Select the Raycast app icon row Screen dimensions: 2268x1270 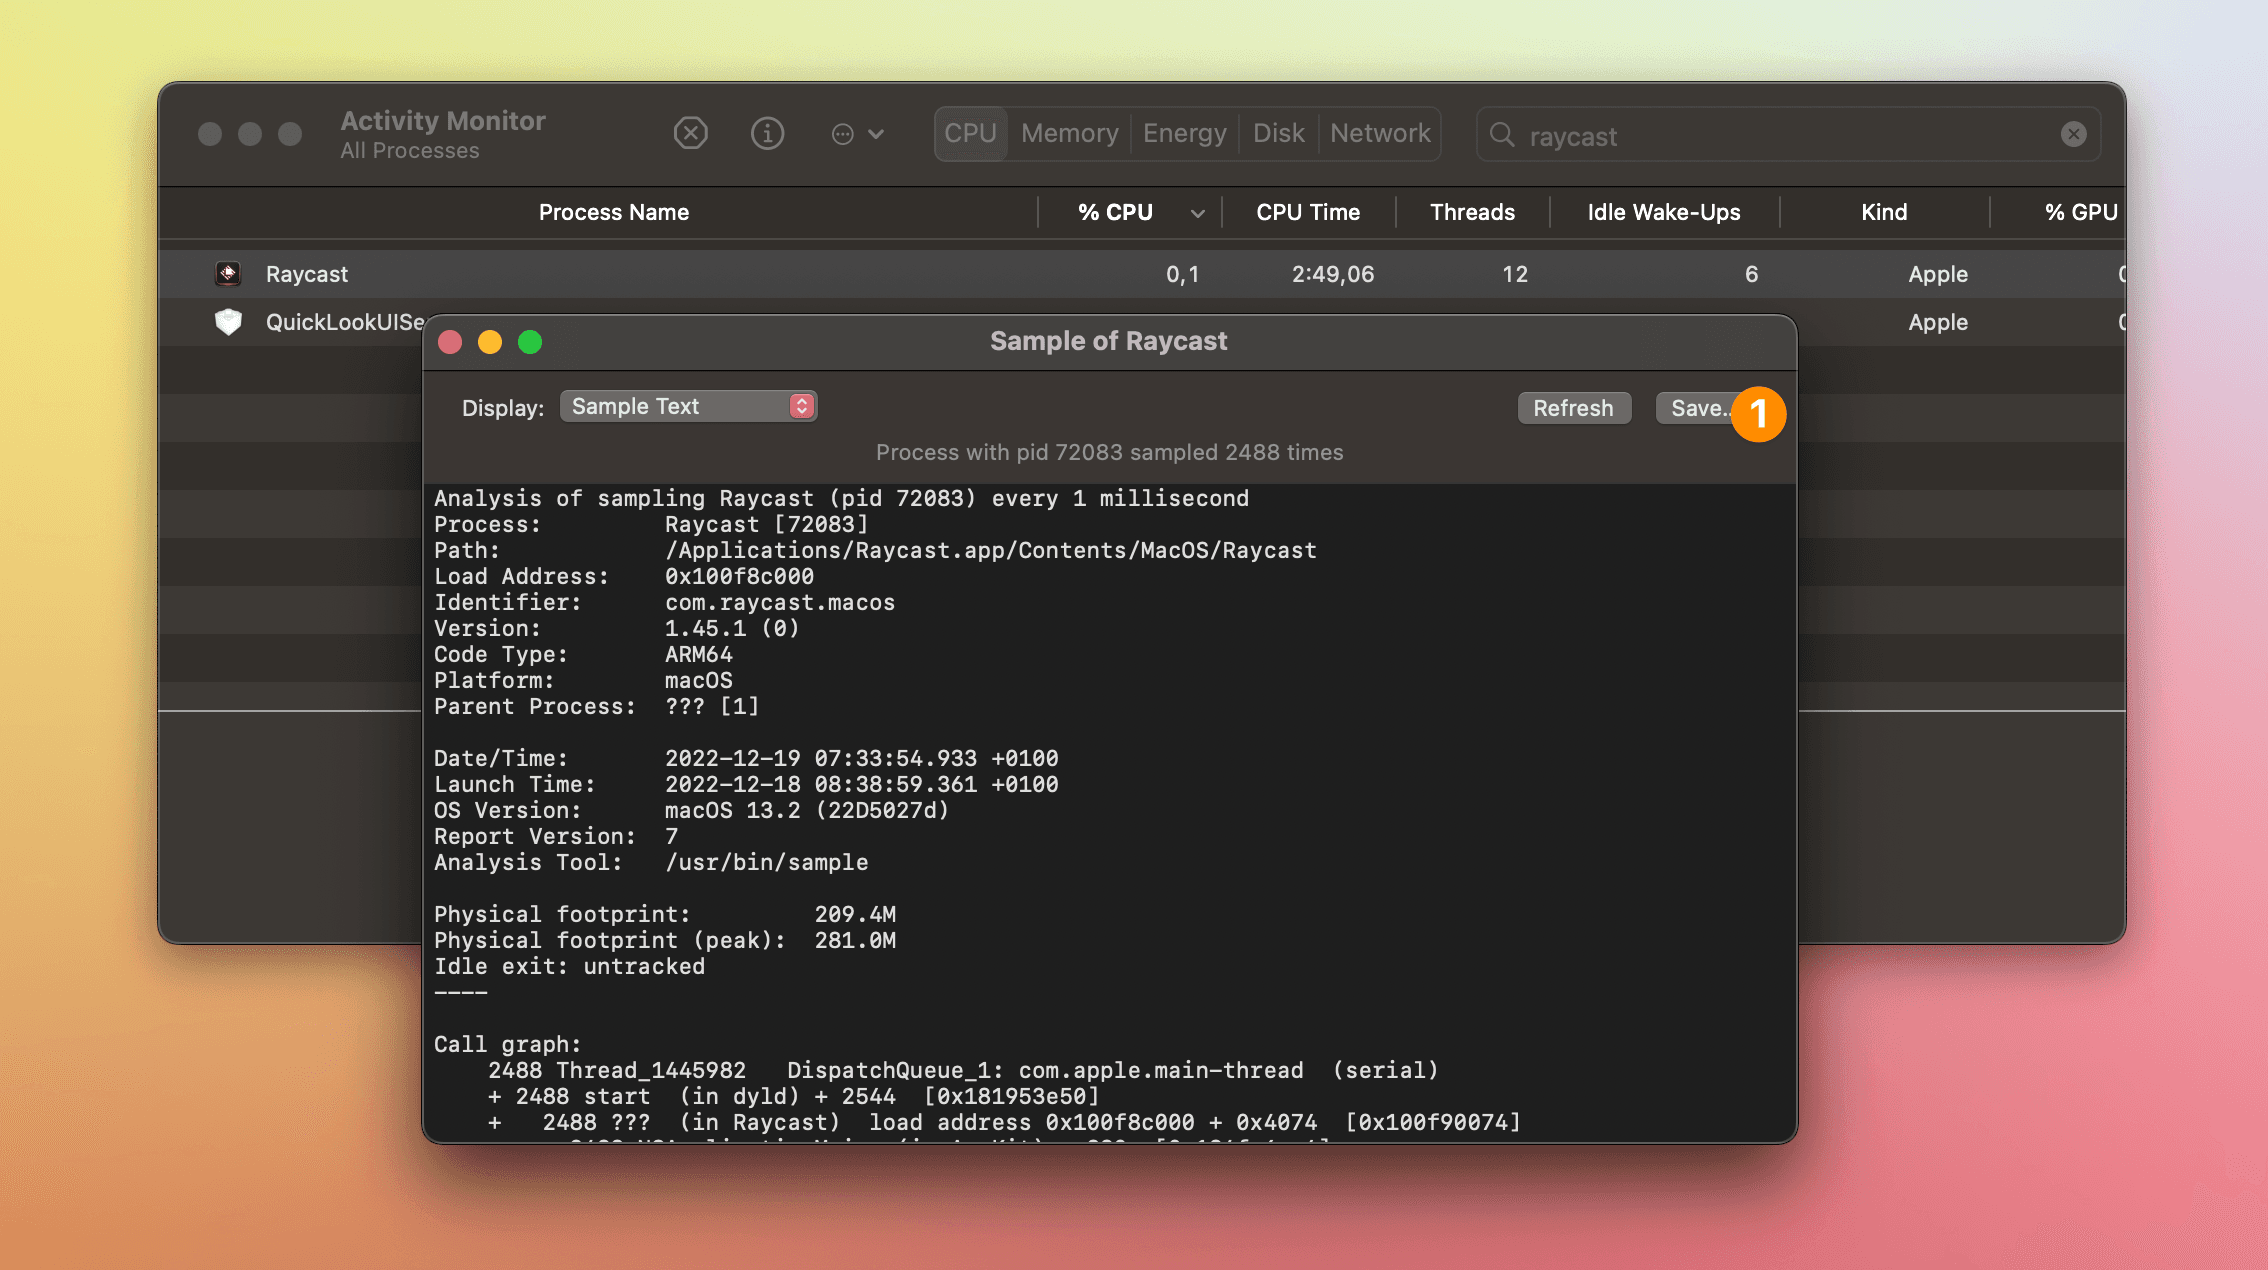228,273
